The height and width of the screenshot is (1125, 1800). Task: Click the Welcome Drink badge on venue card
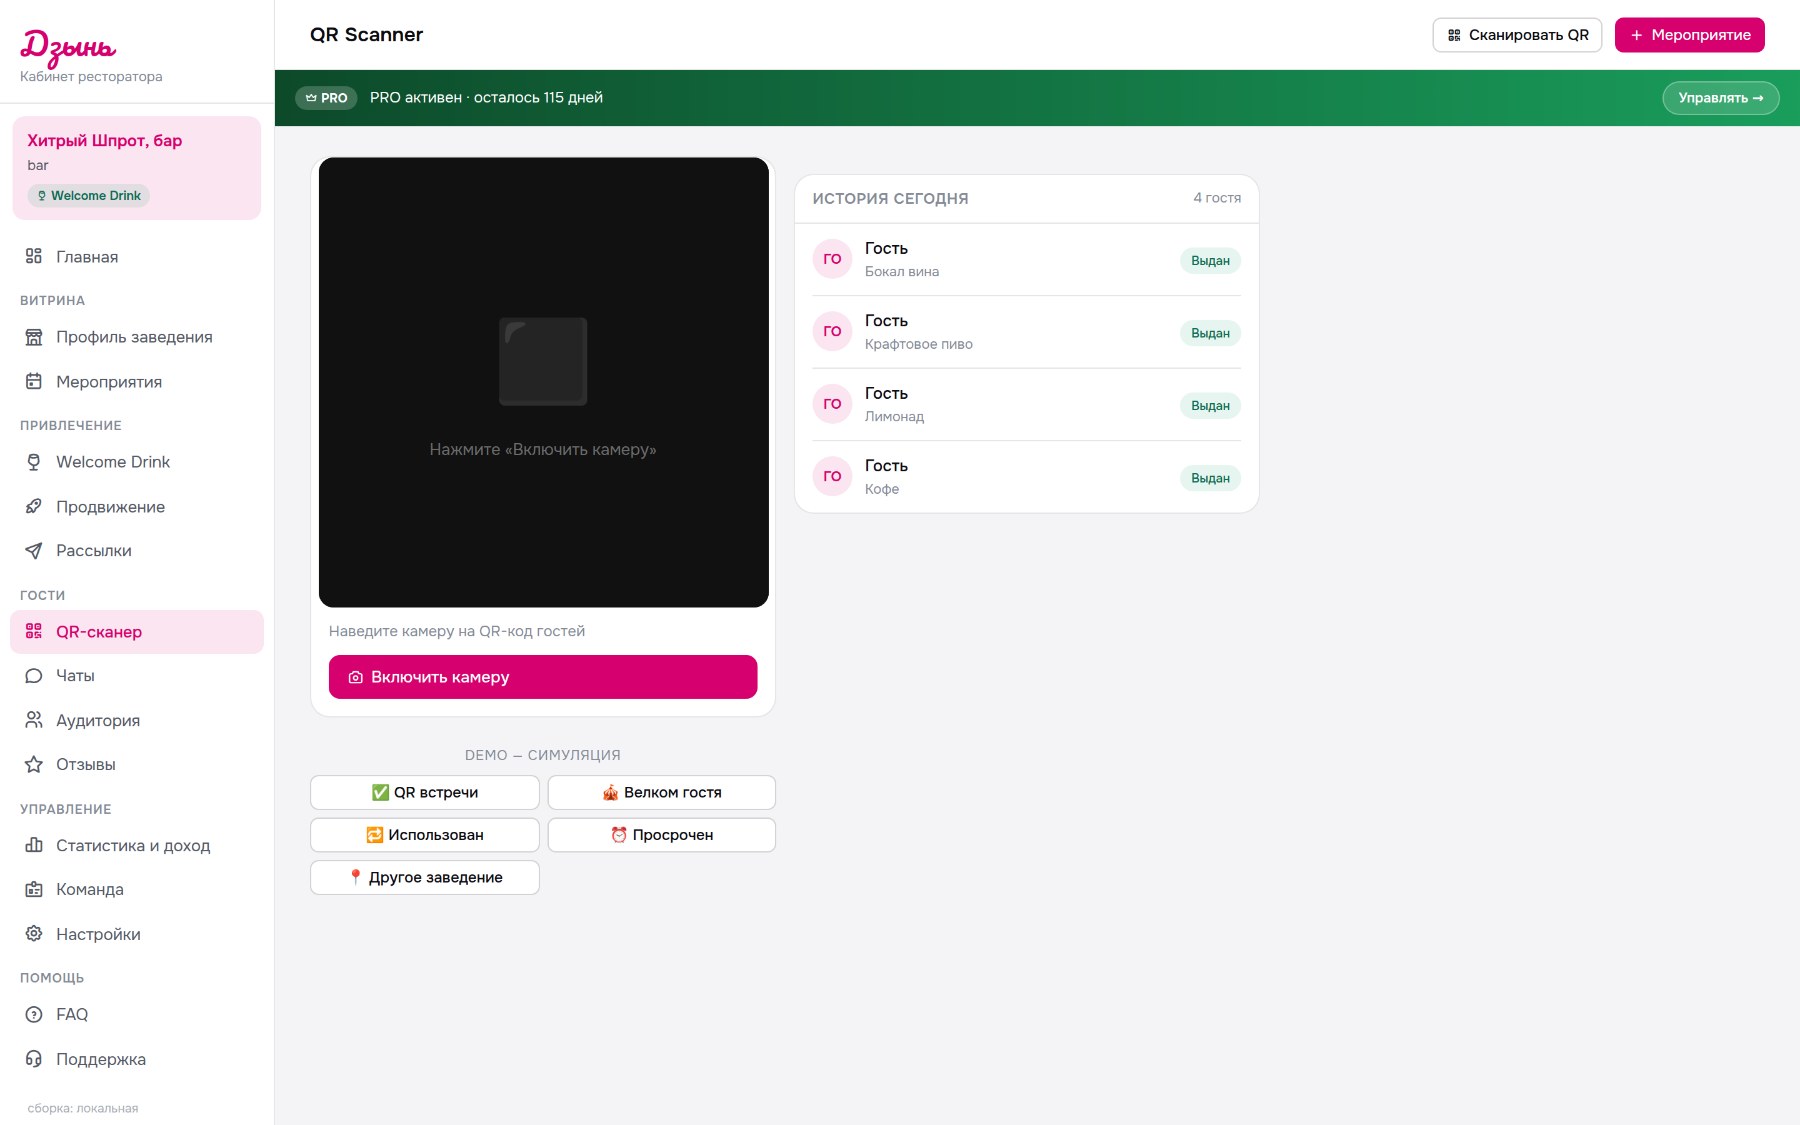tap(89, 196)
